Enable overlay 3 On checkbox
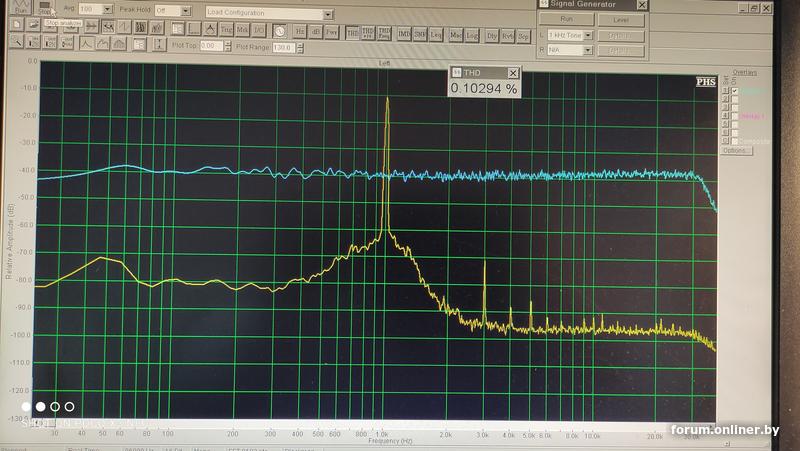Screen dimensions: 800x451 (735, 108)
